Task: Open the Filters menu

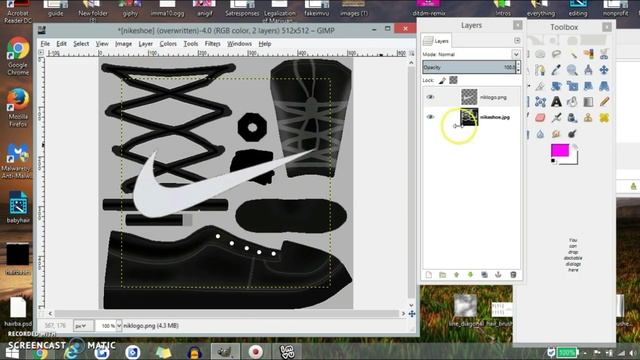Action: [212, 44]
